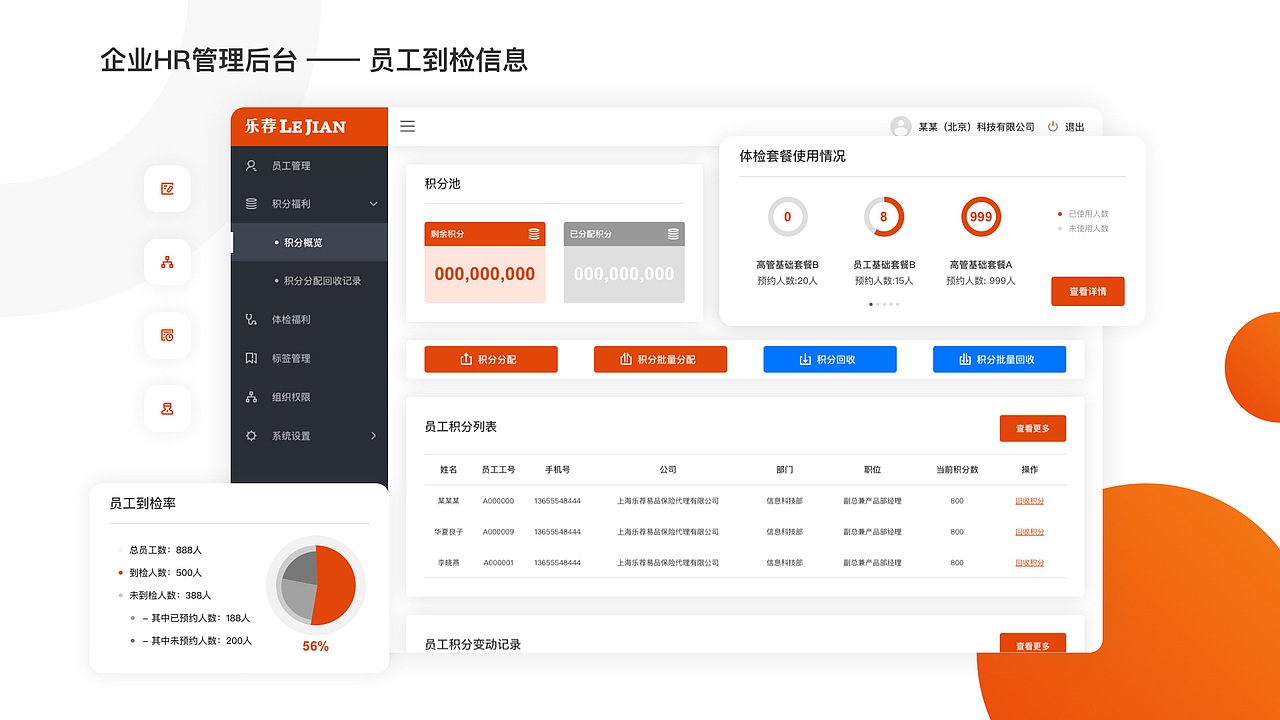The image size is (1280, 720).
Task: Click the blue 积分批量回收 button
Action: [x=999, y=359]
